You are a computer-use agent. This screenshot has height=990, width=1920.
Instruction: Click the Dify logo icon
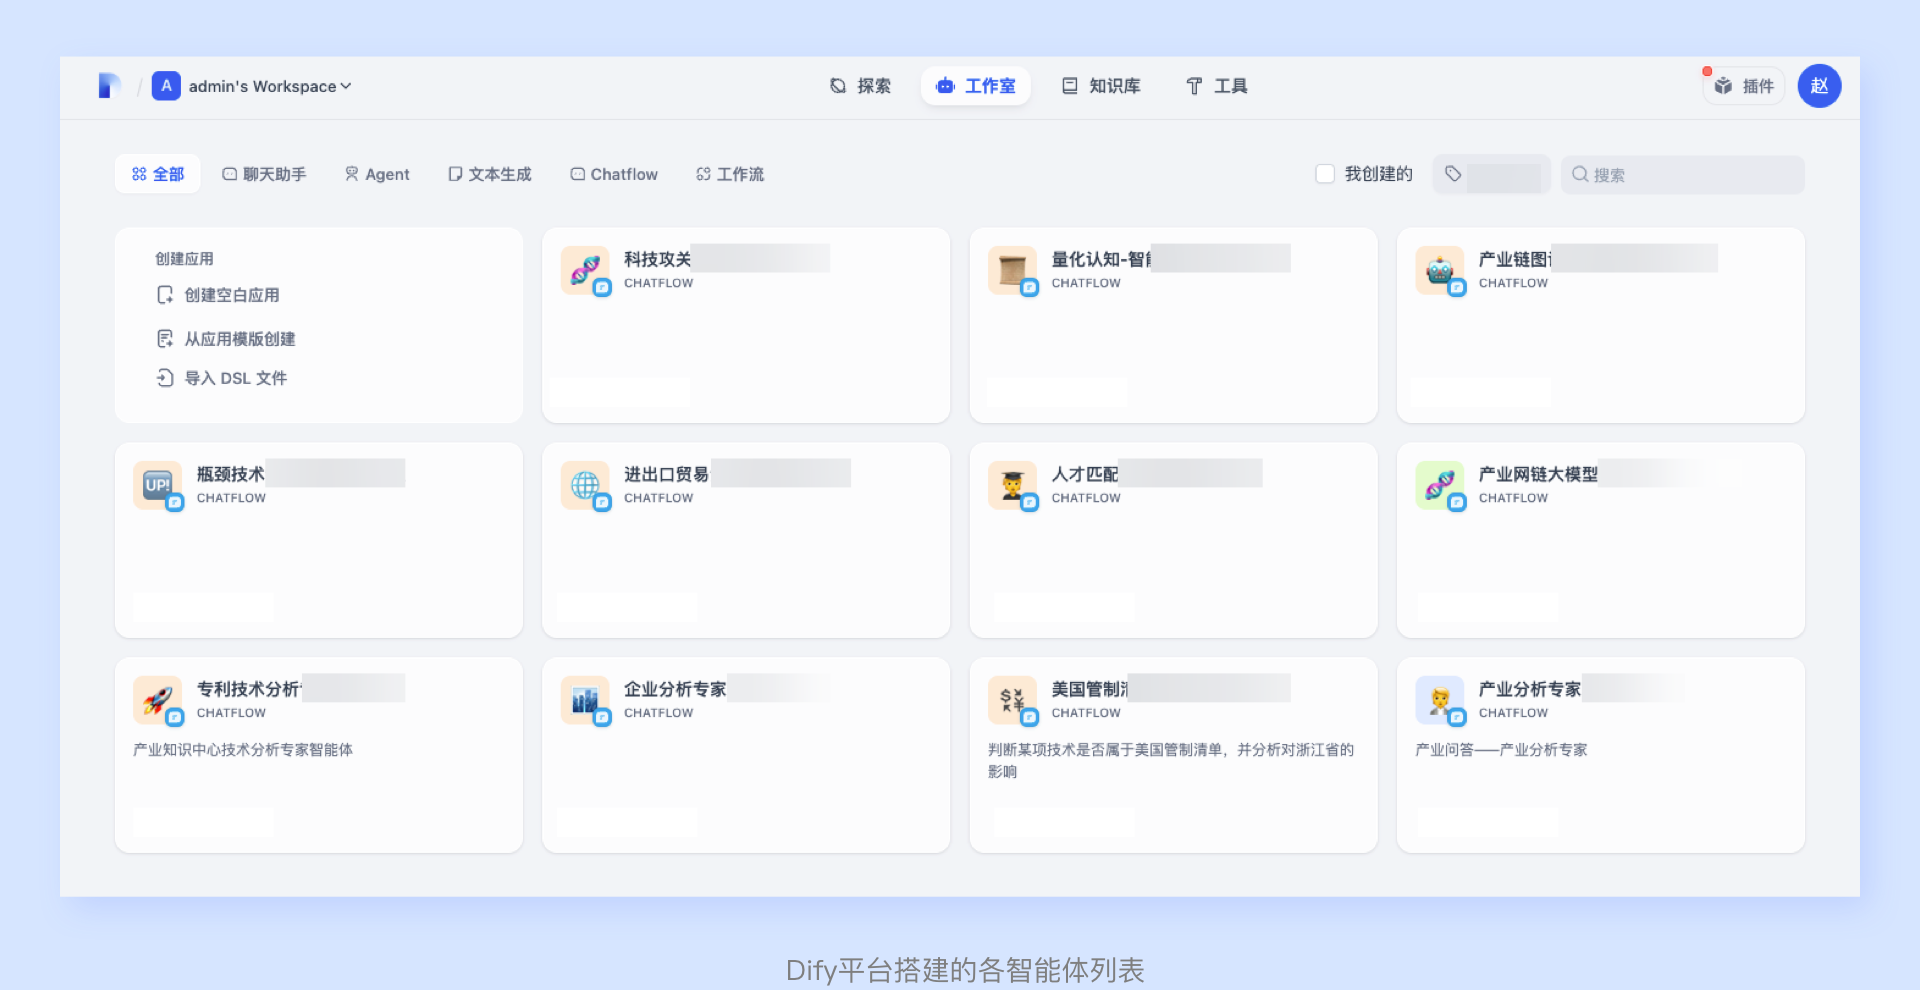click(x=109, y=86)
